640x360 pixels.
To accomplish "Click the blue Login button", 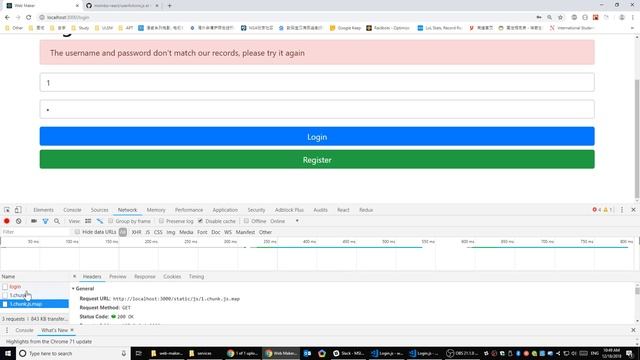I will coord(317,136).
